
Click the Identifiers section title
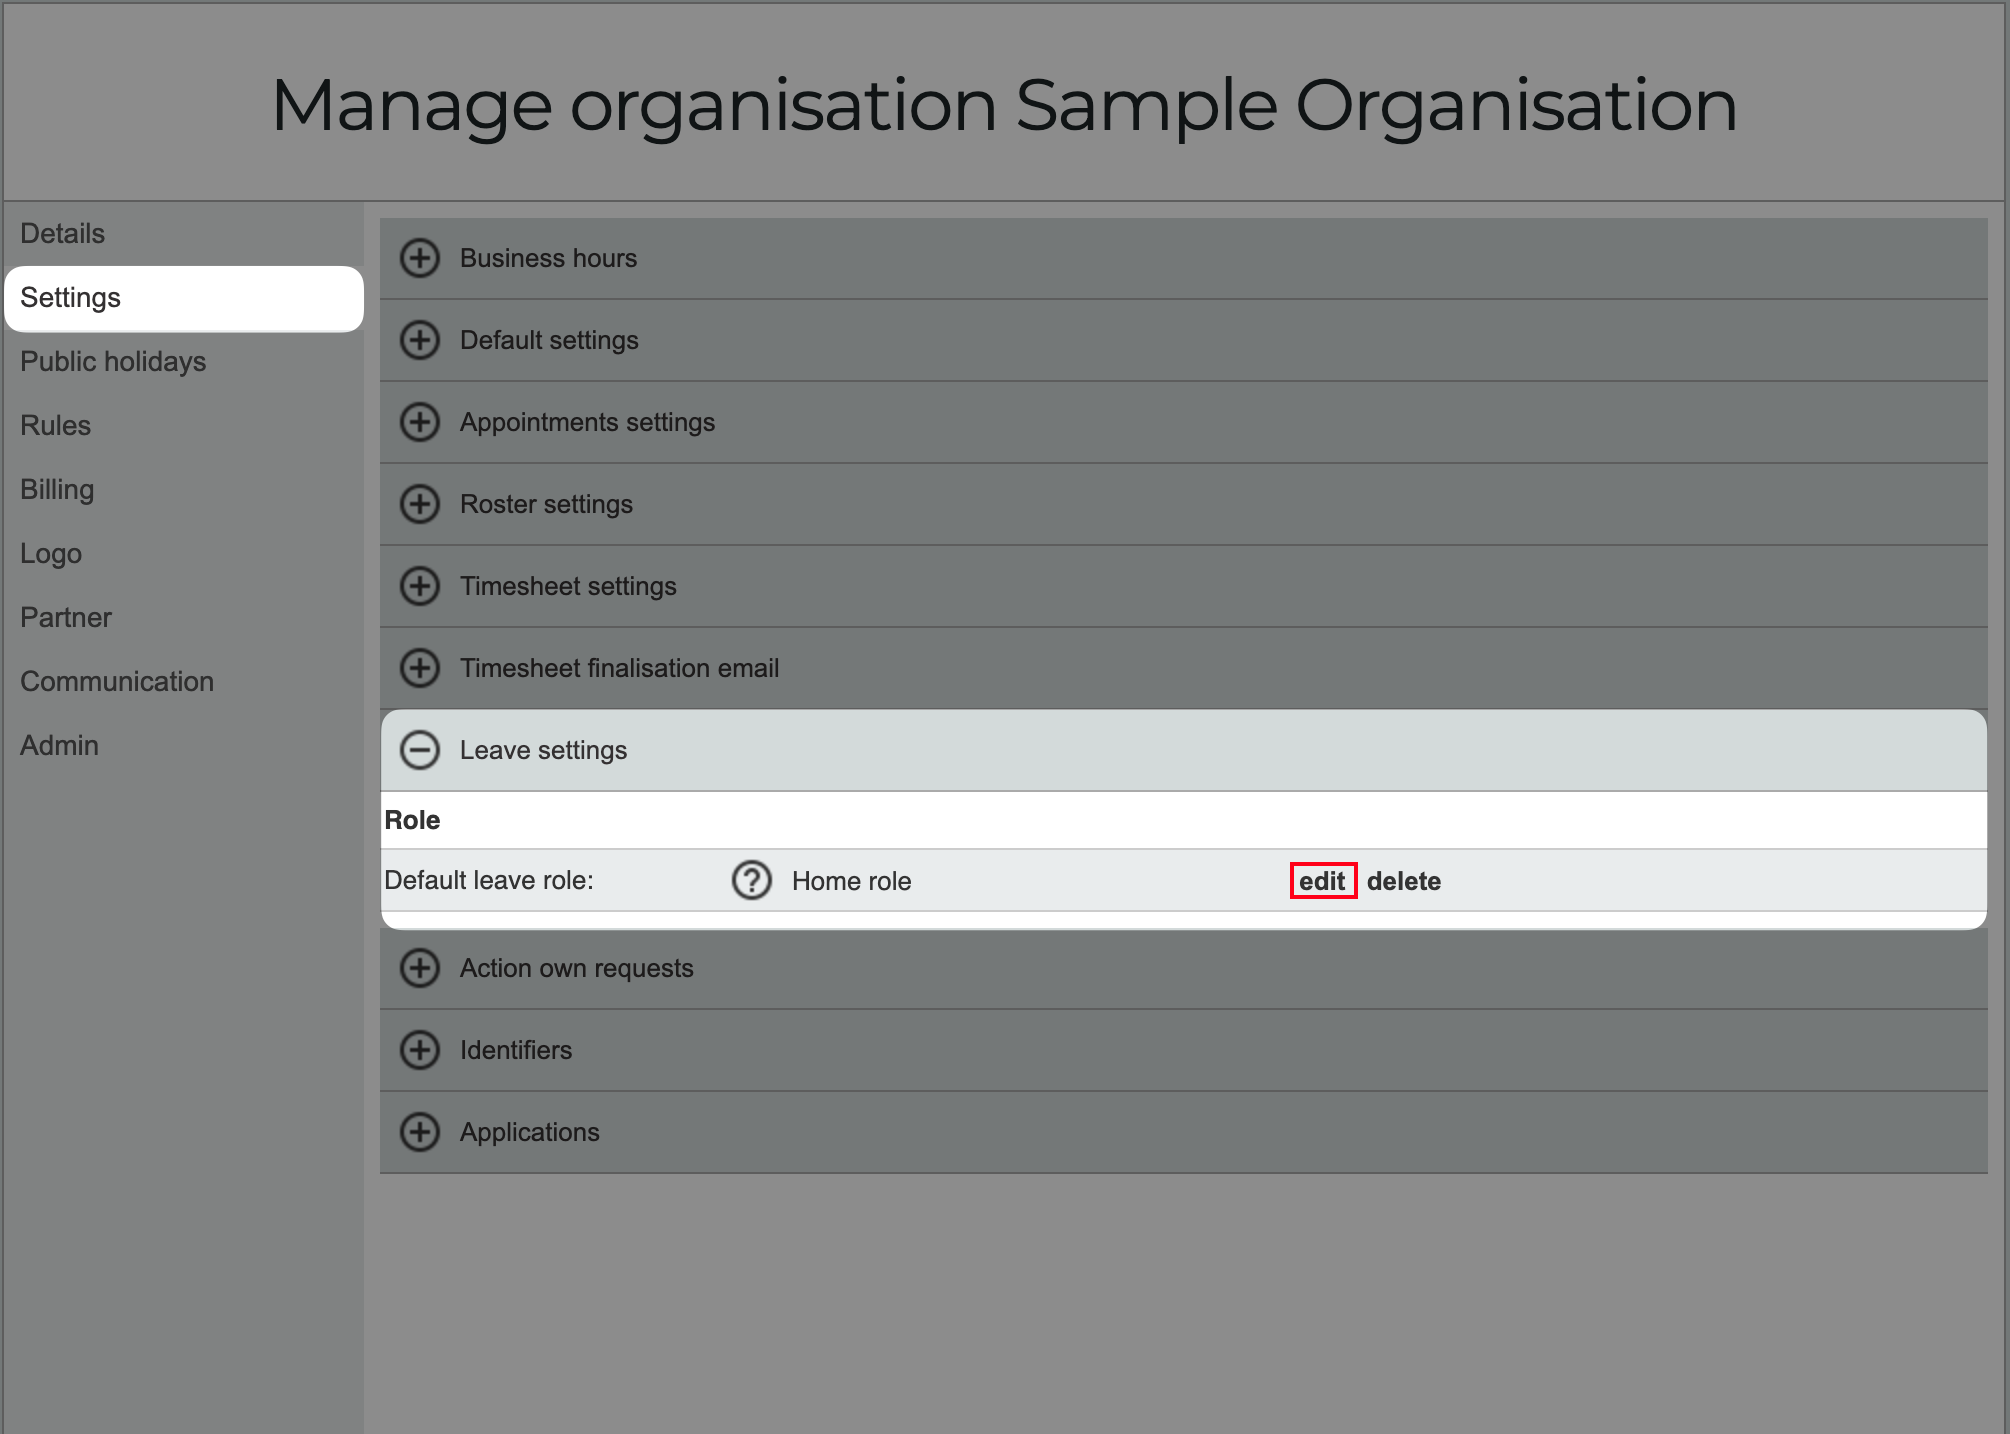(516, 1050)
